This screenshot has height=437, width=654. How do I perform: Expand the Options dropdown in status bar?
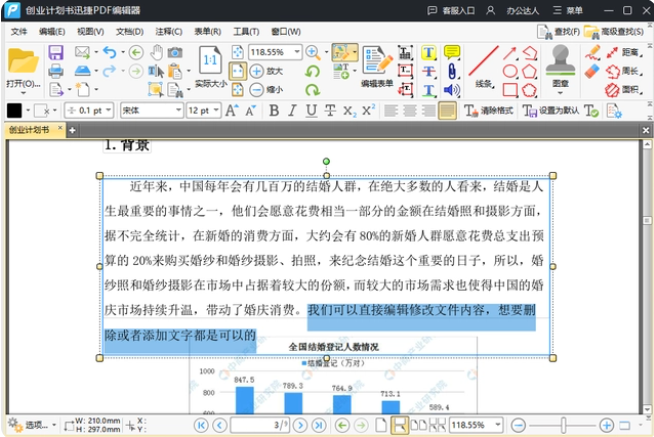pos(54,425)
